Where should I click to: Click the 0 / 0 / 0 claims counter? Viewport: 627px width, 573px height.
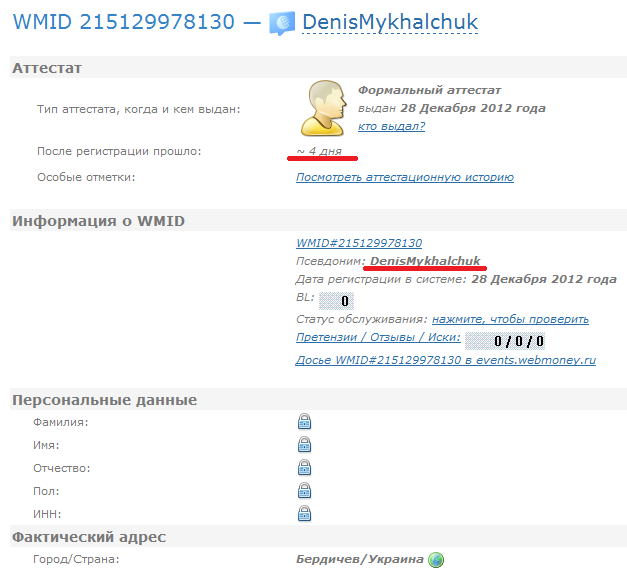click(x=505, y=341)
